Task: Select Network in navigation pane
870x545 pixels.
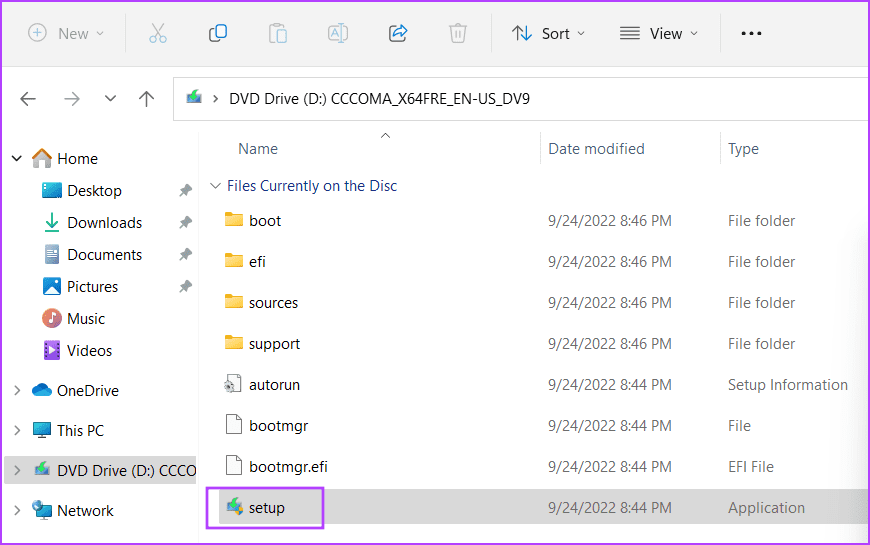Action: 73,511
